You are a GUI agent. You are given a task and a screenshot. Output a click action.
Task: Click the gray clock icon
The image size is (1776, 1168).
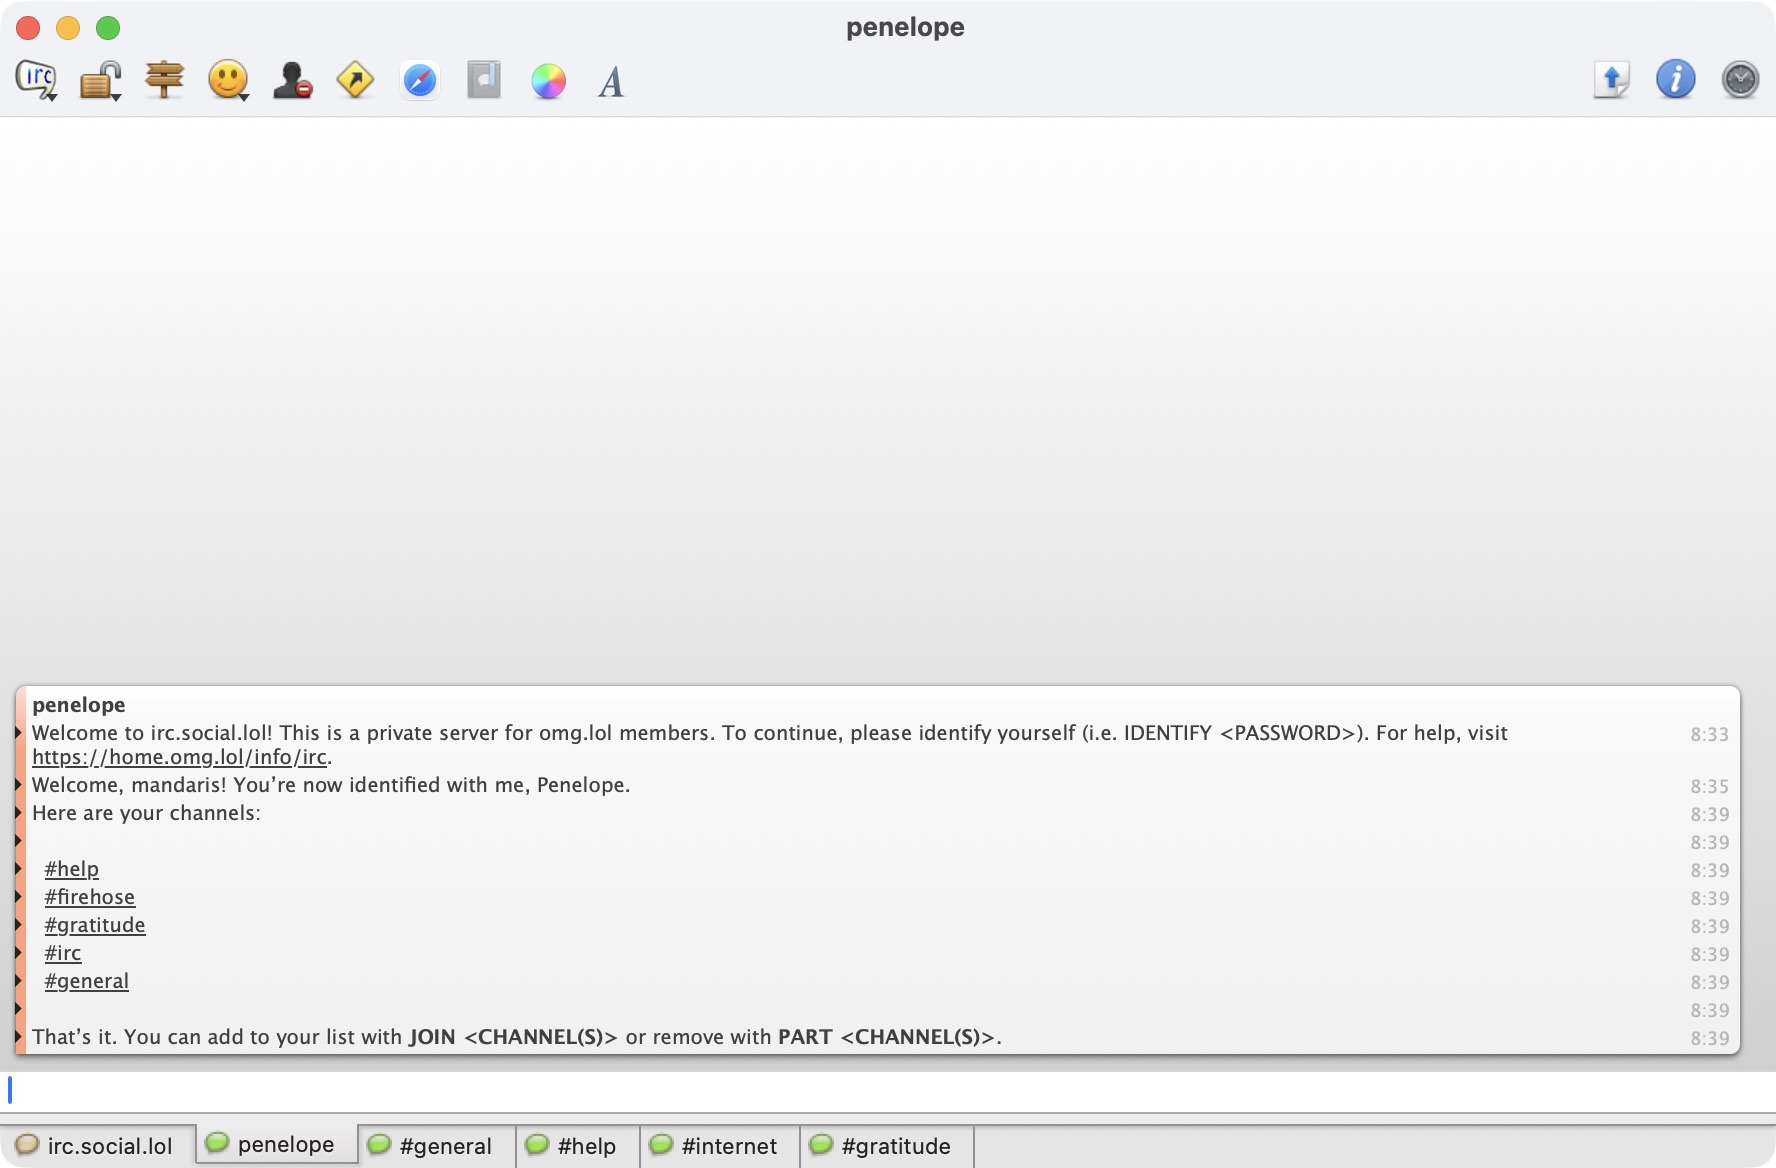pyautogui.click(x=1740, y=80)
